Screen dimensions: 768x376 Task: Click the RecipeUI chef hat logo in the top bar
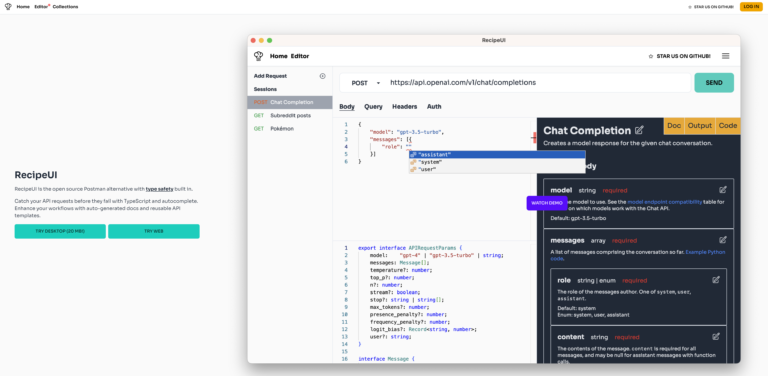[8, 7]
